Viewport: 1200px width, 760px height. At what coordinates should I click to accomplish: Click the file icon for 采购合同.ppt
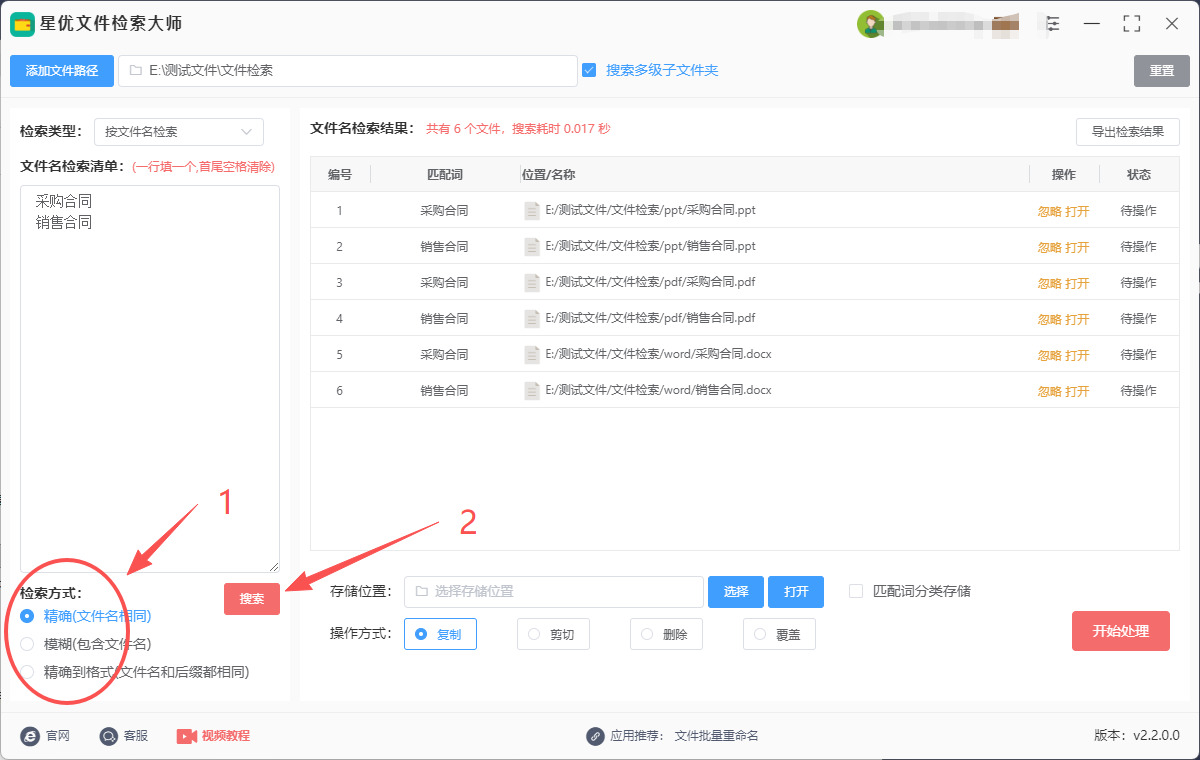point(532,211)
